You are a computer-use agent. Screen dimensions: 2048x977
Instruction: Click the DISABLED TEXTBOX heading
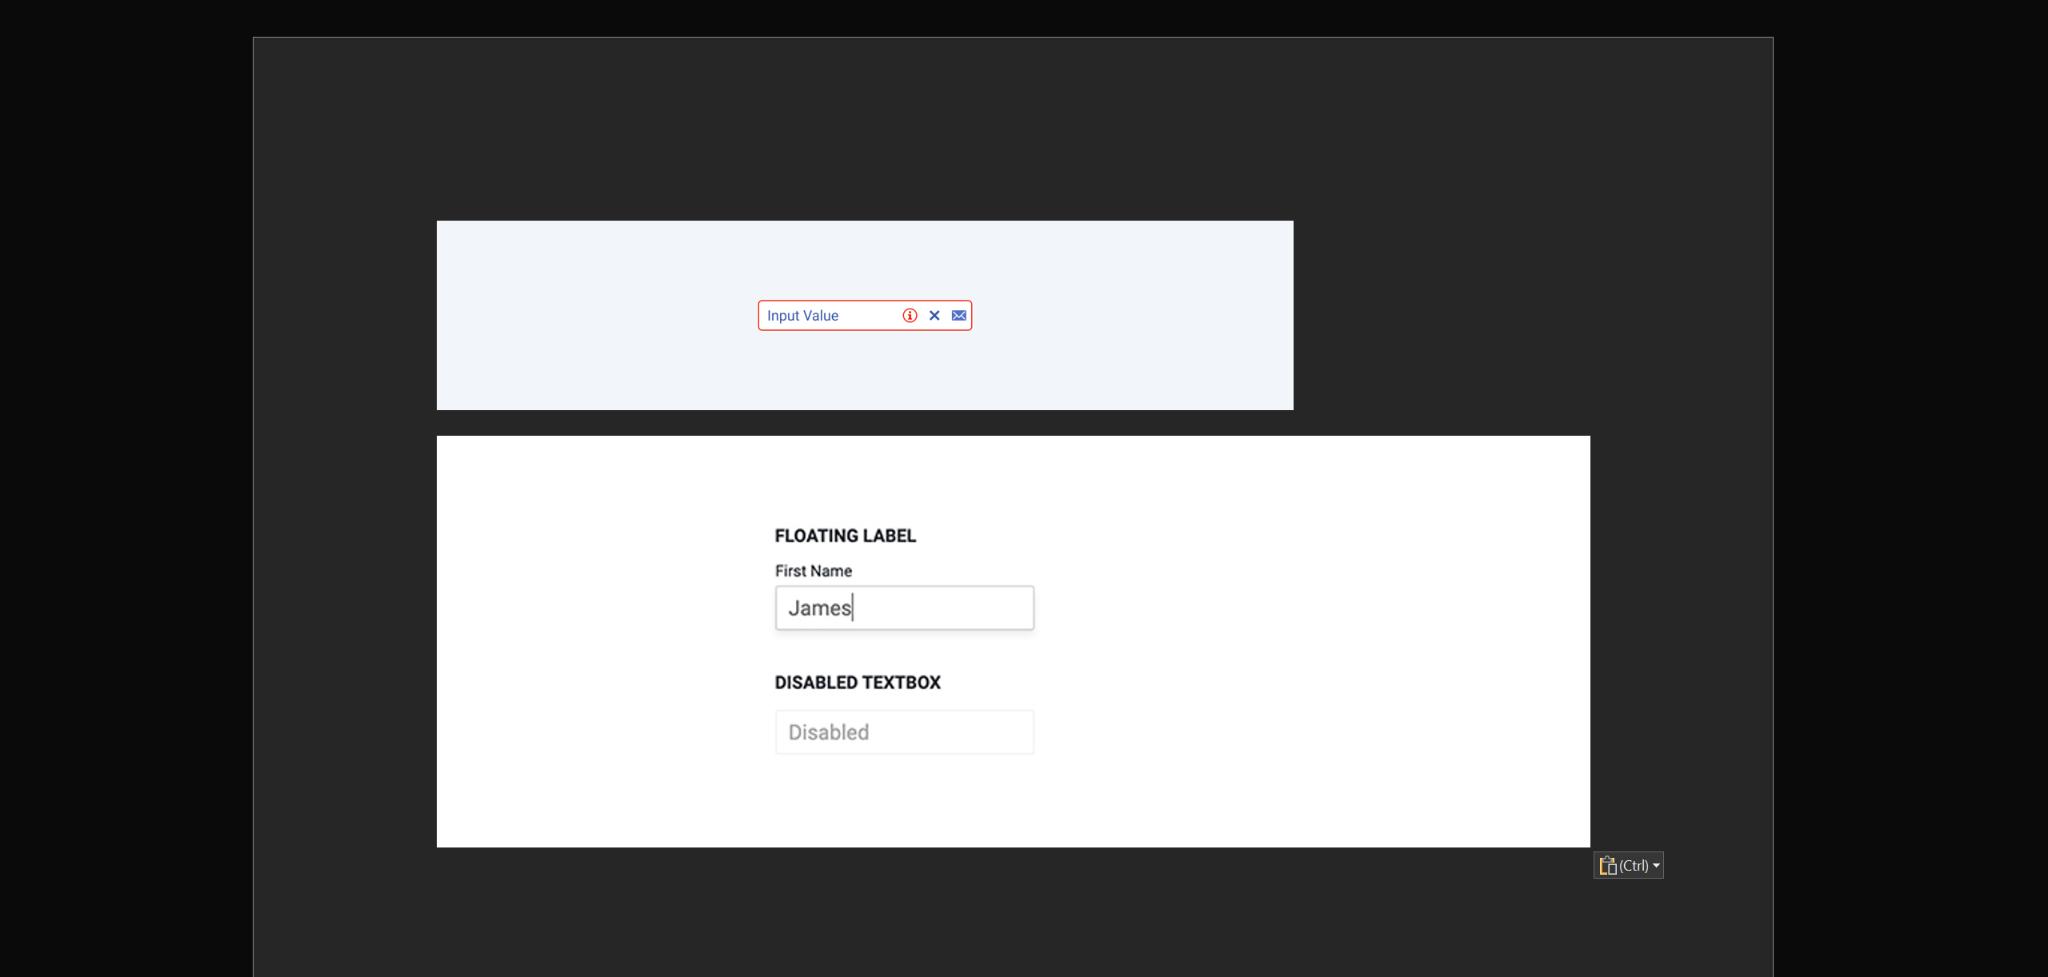tap(857, 683)
